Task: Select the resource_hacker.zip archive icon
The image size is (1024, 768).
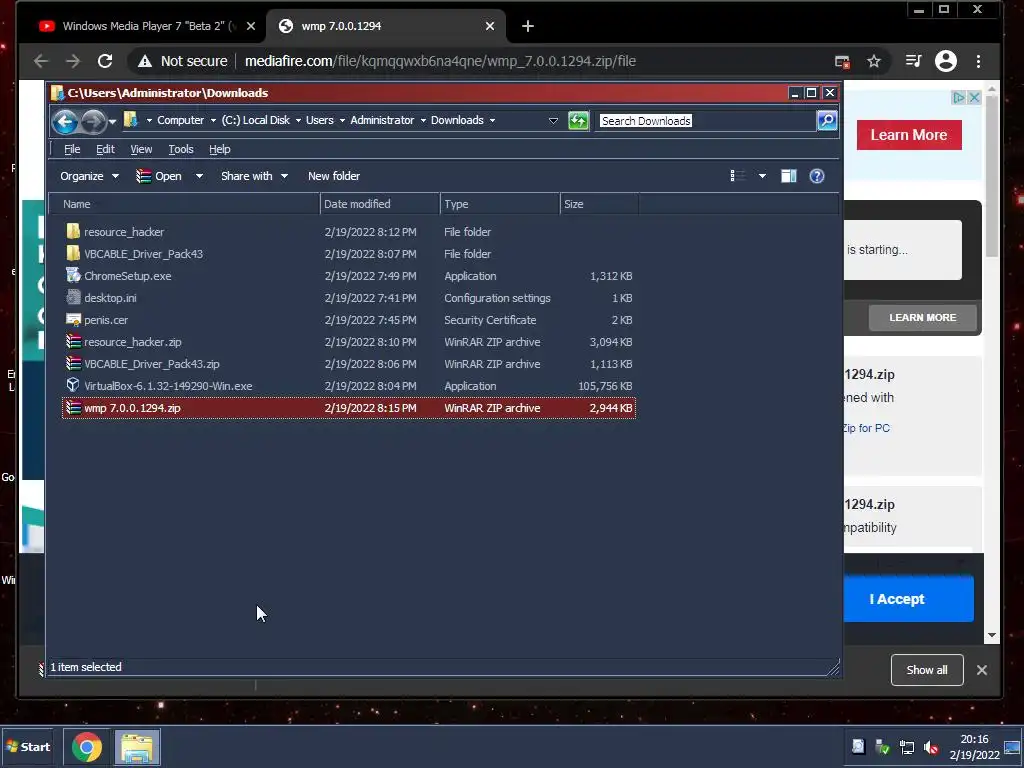Action: (73, 342)
